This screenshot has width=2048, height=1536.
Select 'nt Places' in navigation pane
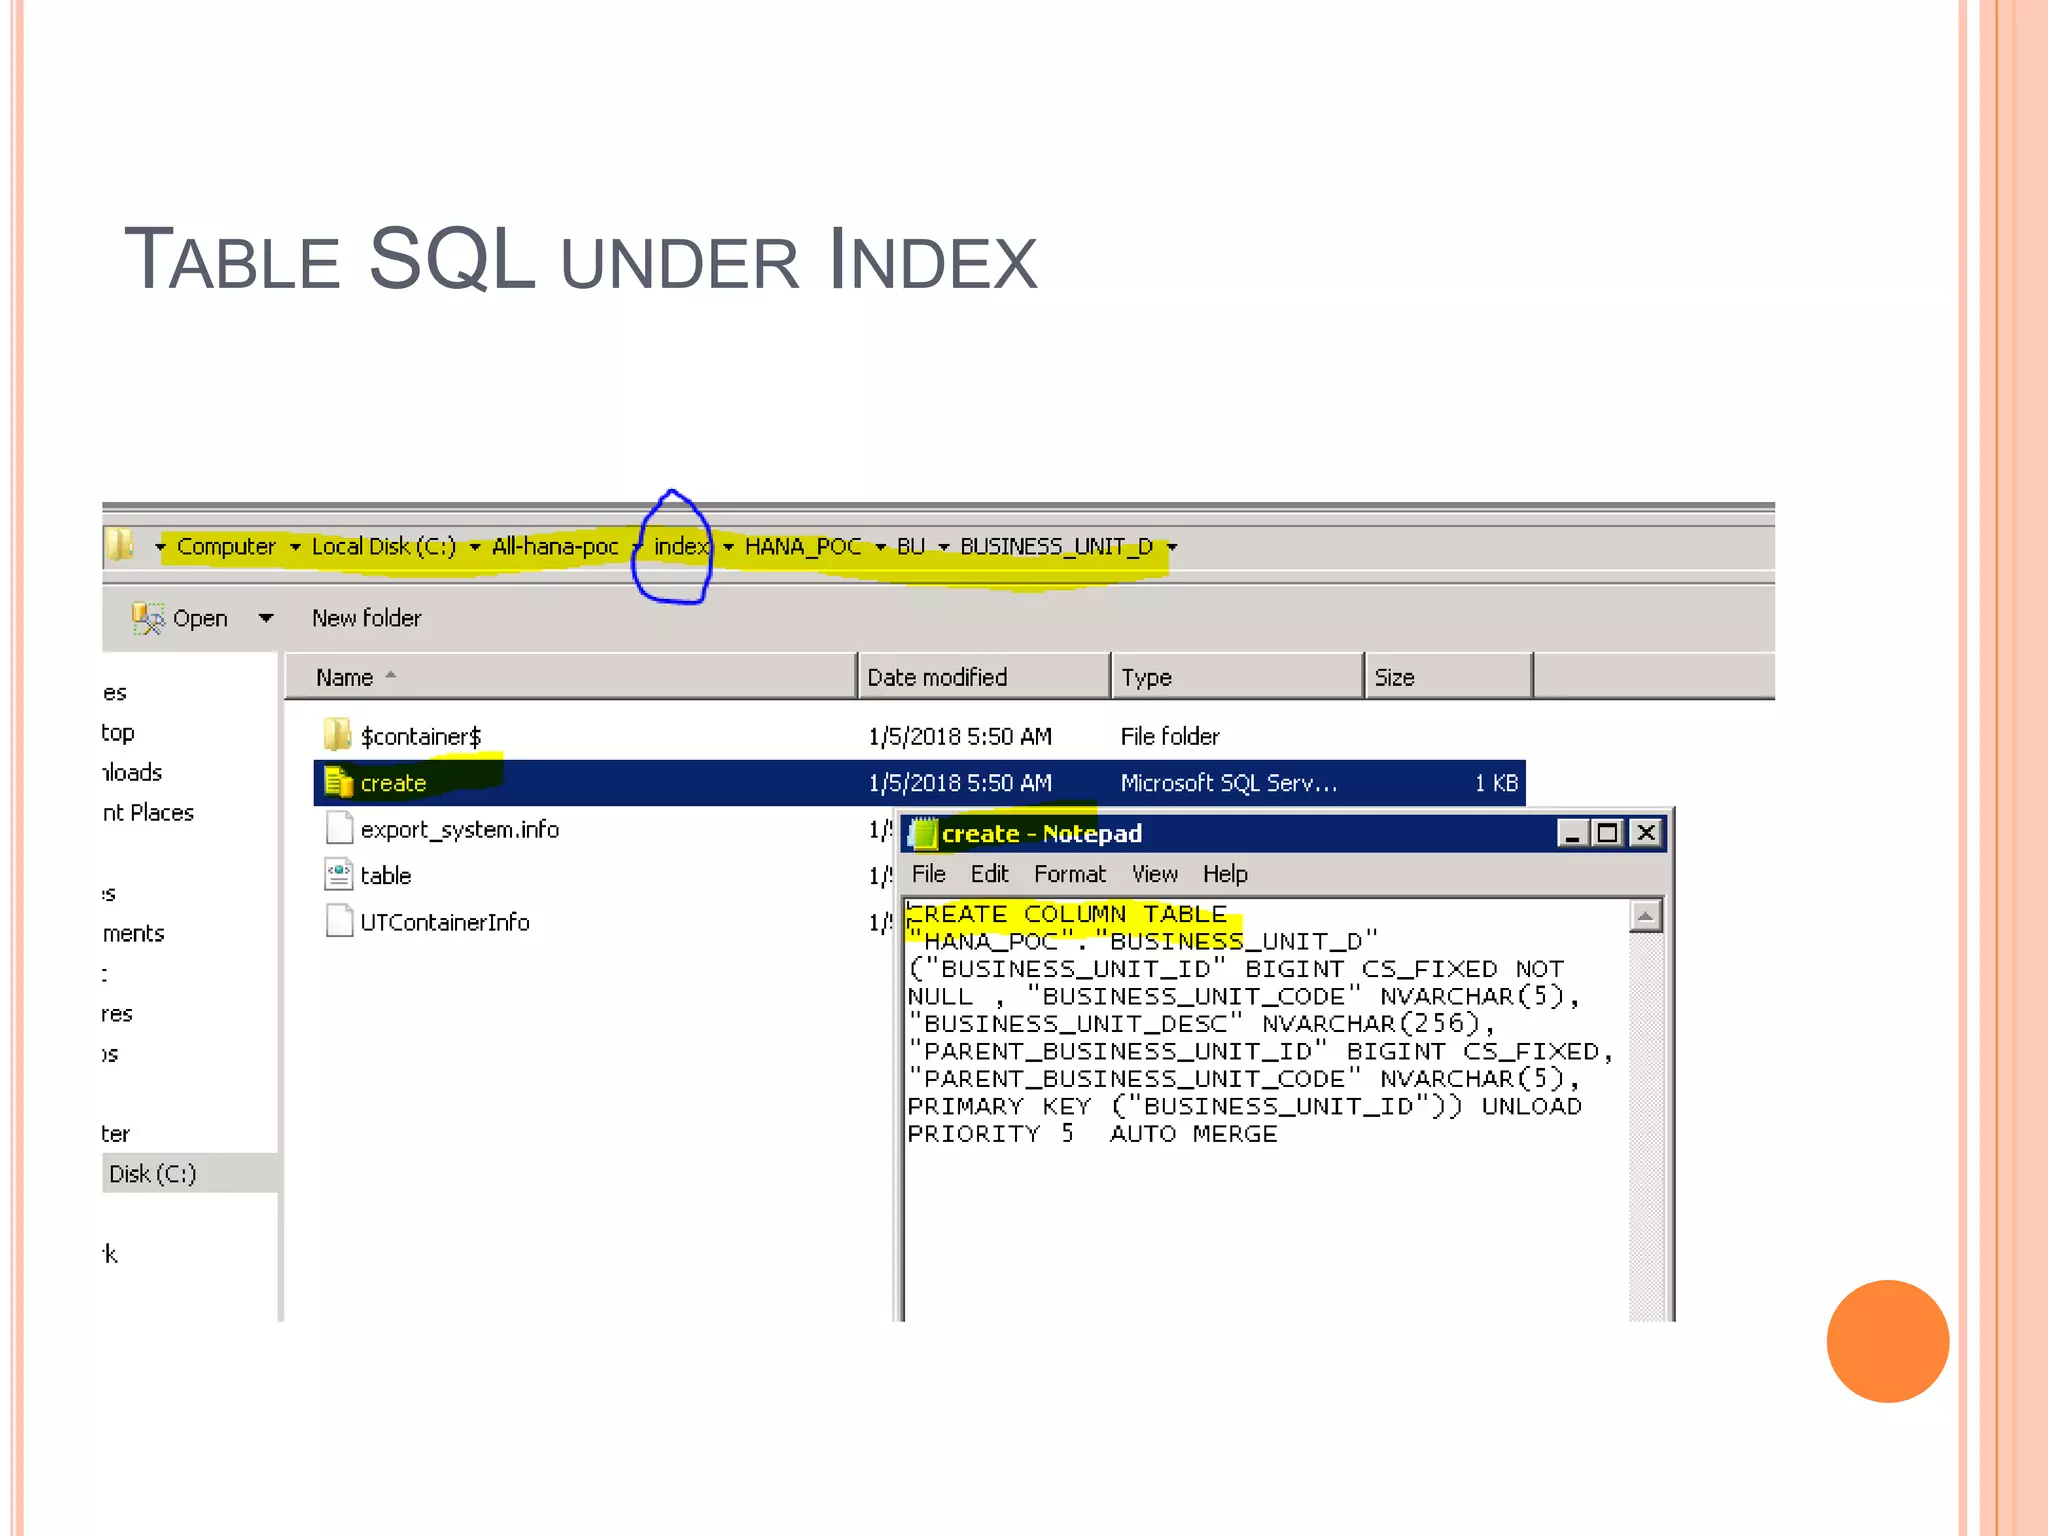(148, 812)
